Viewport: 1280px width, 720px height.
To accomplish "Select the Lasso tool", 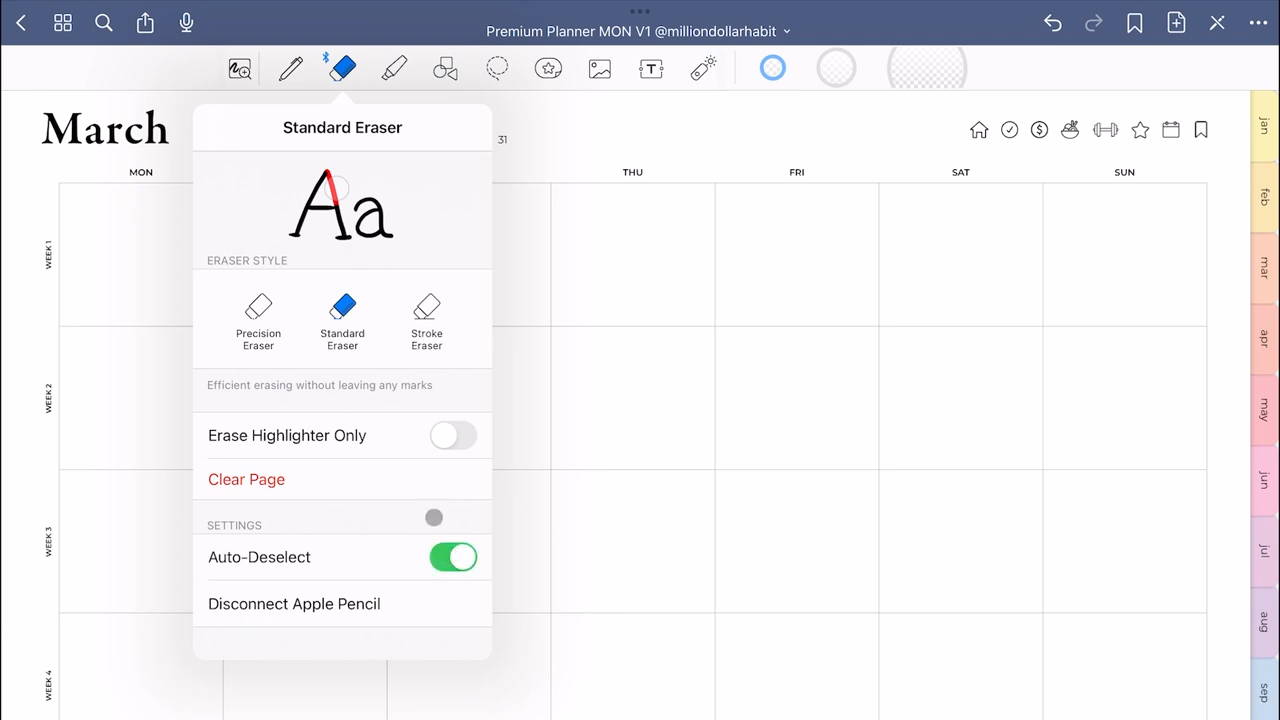I will click(x=497, y=68).
